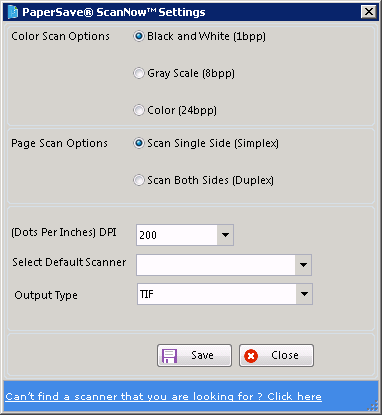The height and width of the screenshot is (415, 382).
Task: Open the scanner help link at bottom
Action: click(163, 396)
